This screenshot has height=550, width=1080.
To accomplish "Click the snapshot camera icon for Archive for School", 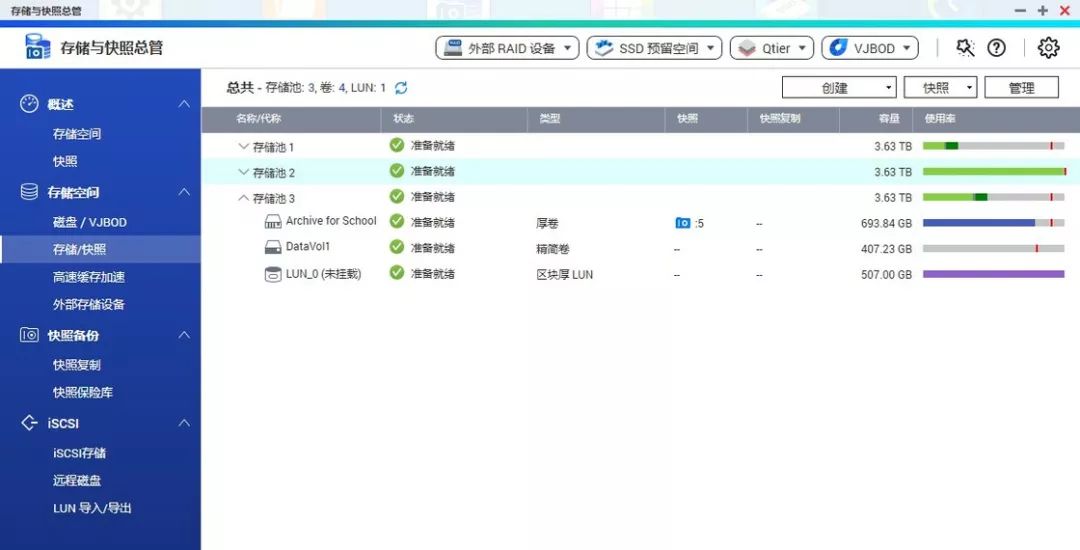I will point(683,223).
